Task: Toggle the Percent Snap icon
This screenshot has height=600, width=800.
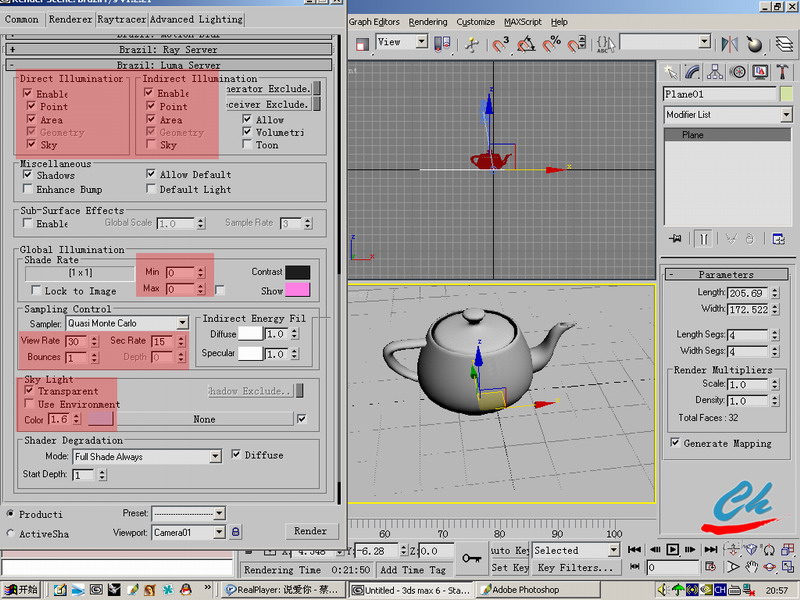Action: click(x=552, y=44)
